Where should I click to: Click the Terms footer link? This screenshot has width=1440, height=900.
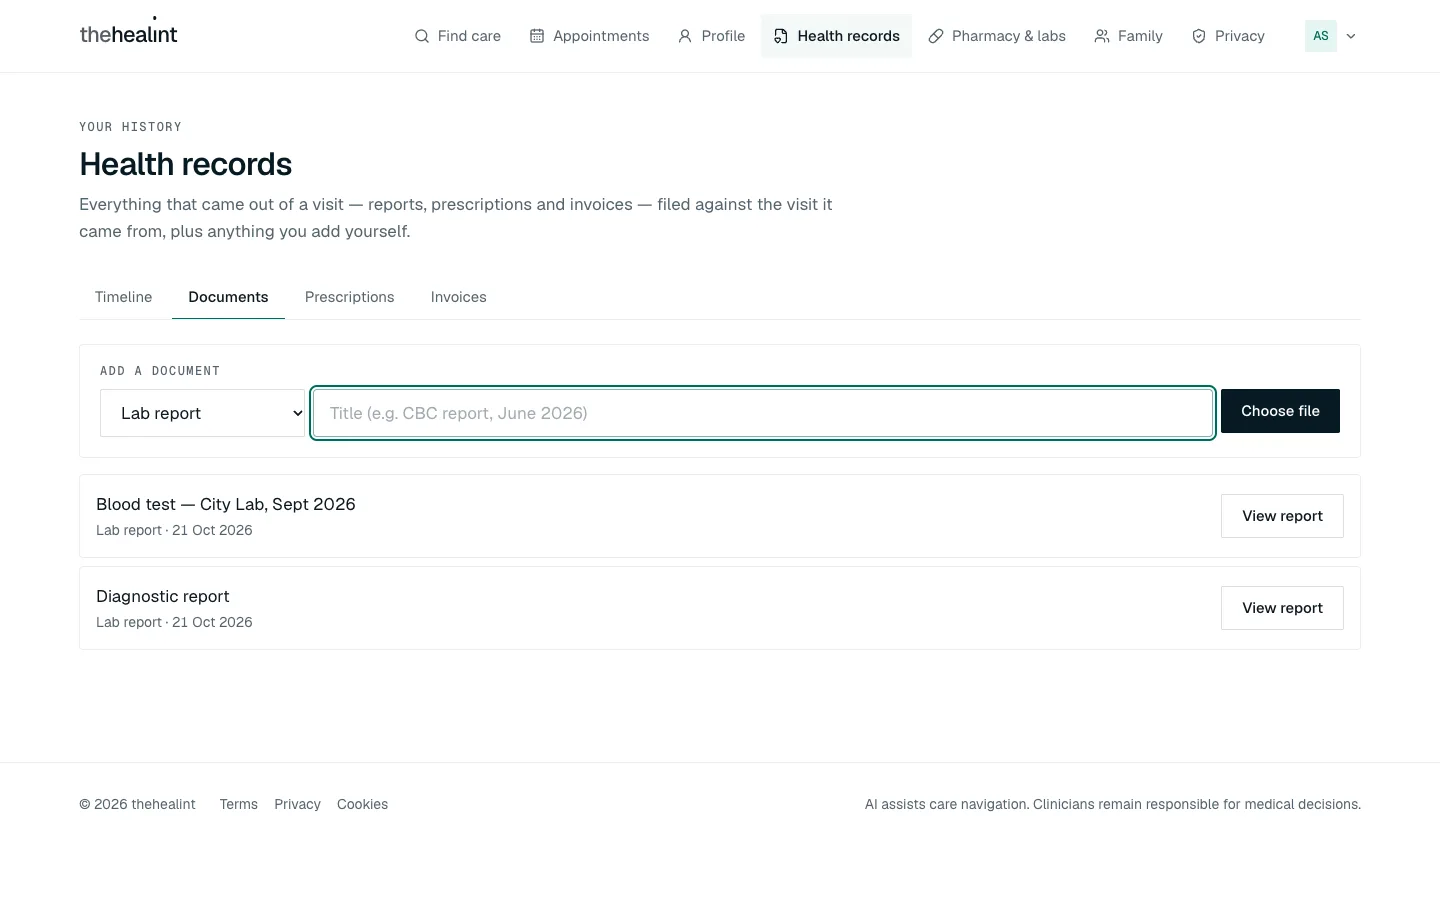click(239, 804)
